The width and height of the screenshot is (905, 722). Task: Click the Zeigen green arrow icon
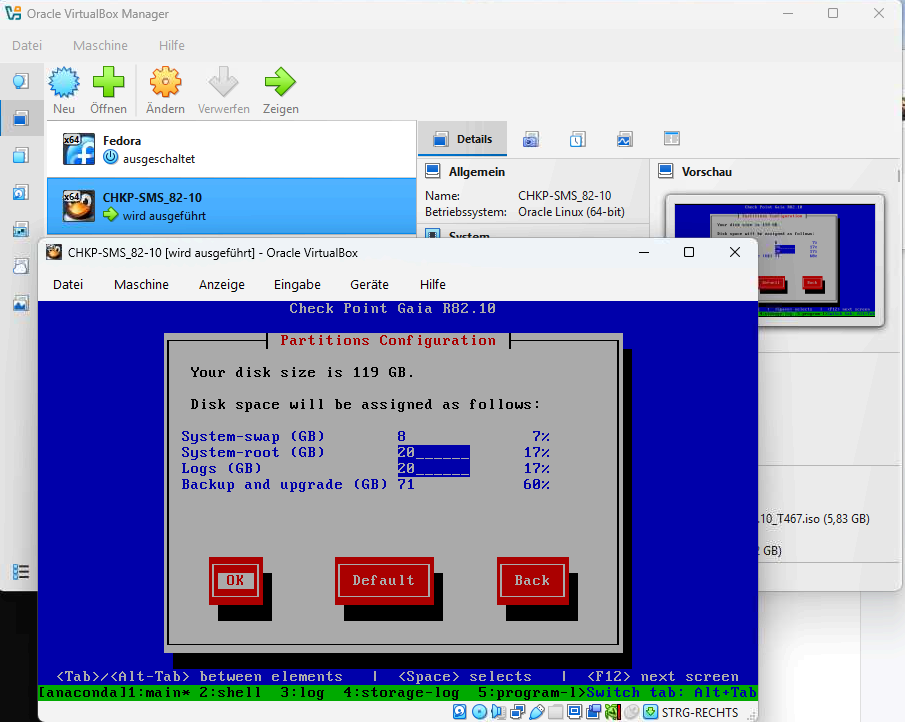280,82
